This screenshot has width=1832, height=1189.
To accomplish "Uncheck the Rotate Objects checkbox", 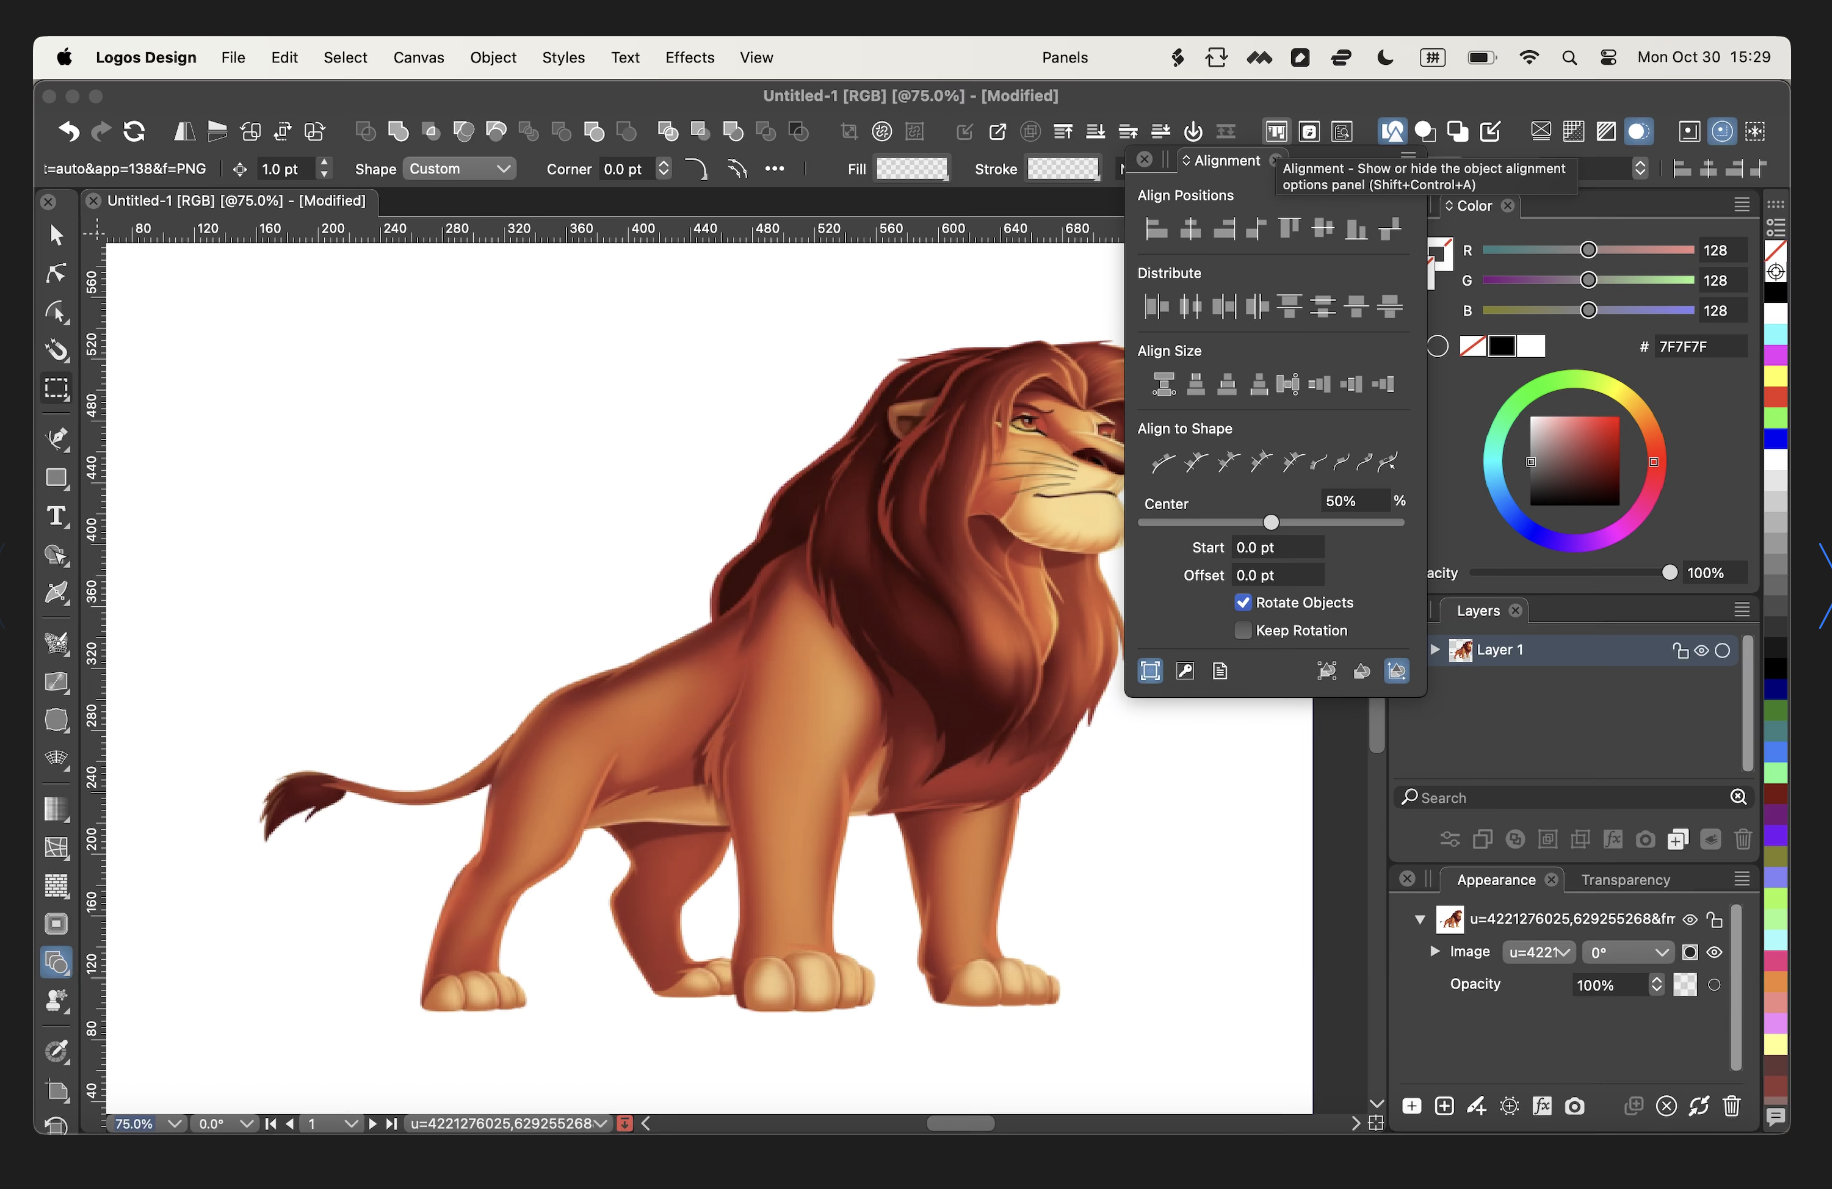I will click(x=1243, y=602).
